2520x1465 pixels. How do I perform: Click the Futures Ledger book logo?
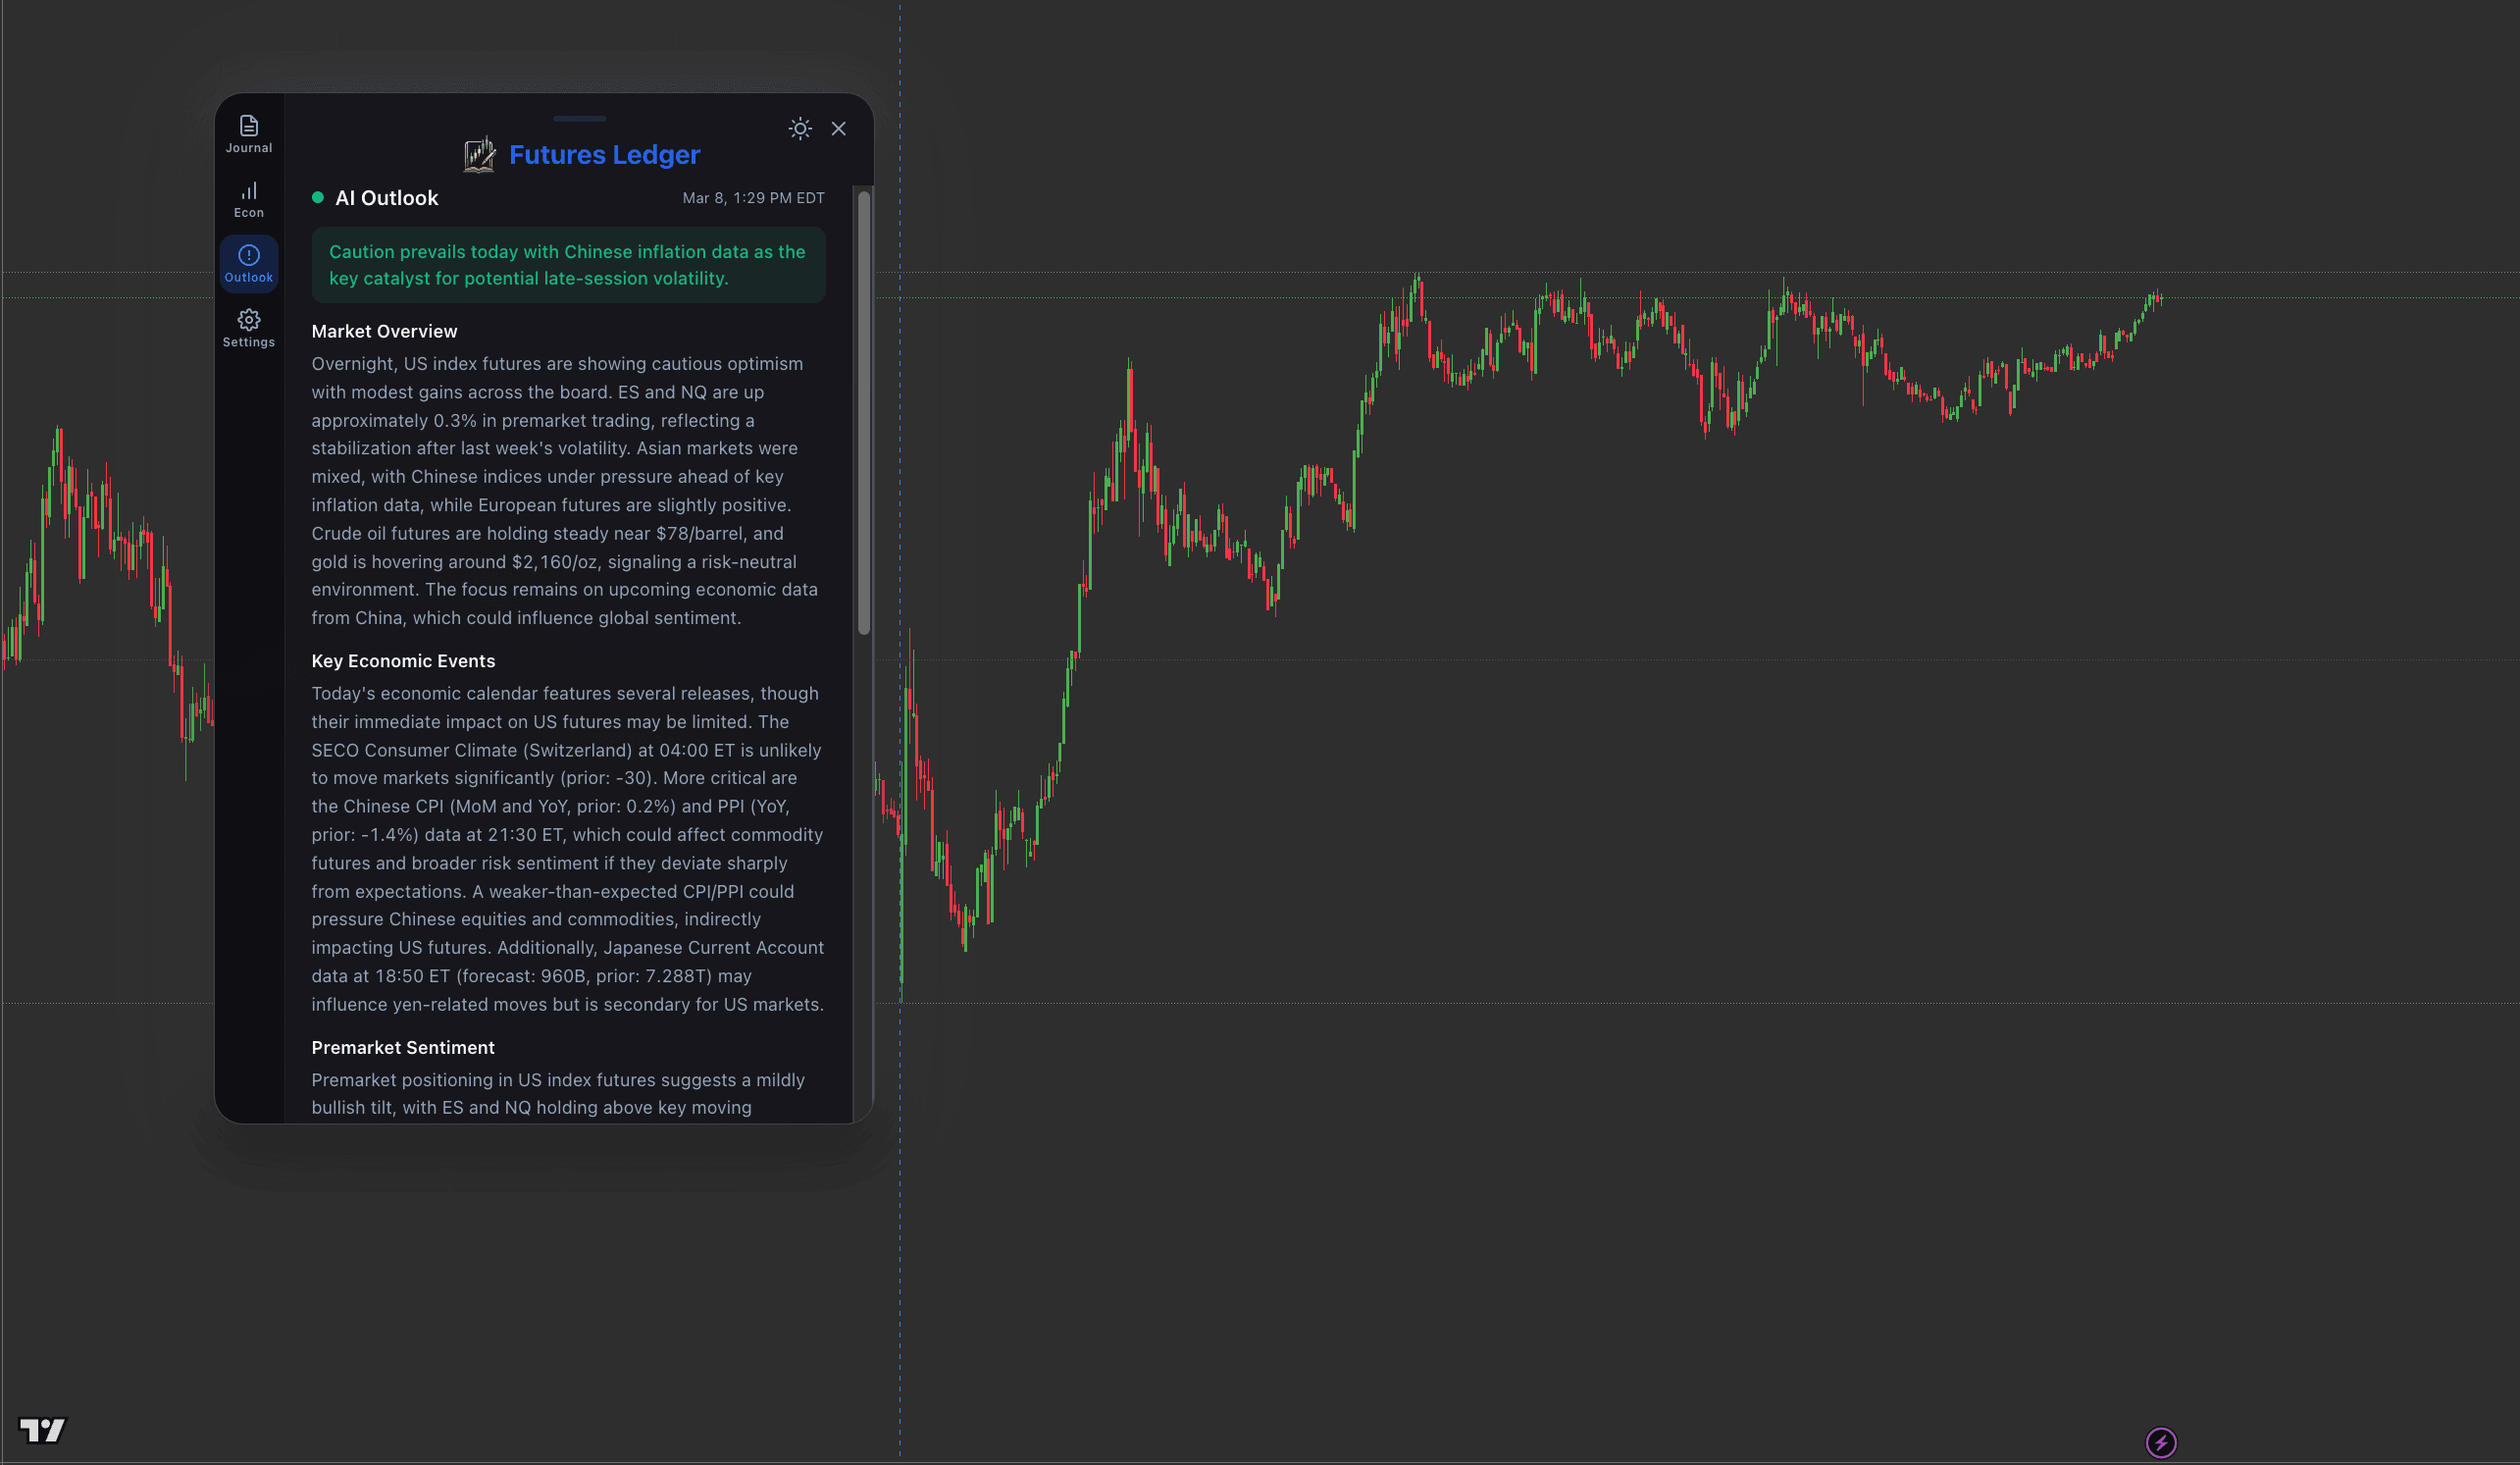coord(480,154)
